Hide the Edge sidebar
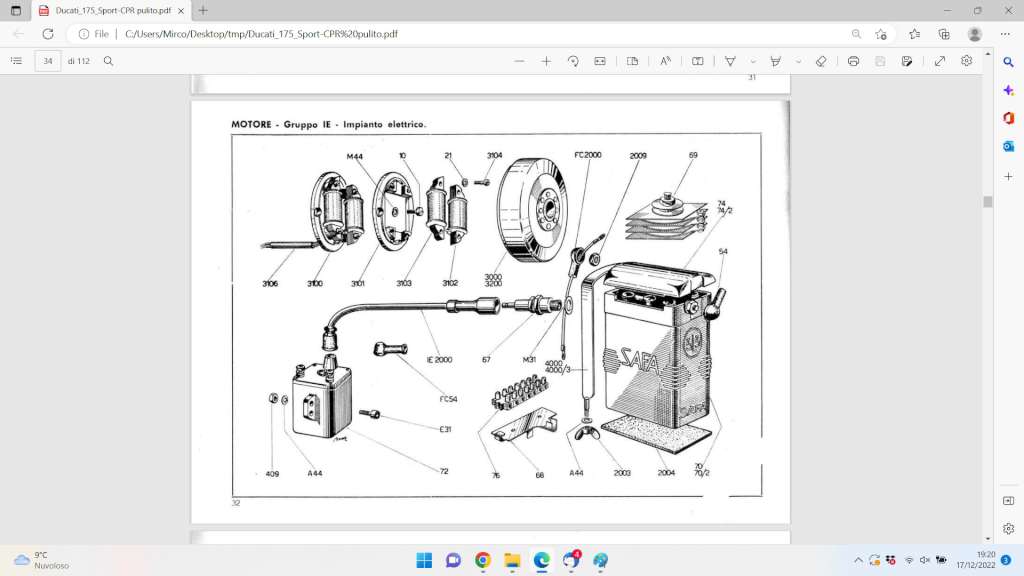This screenshot has width=1024, height=576. (1008, 501)
